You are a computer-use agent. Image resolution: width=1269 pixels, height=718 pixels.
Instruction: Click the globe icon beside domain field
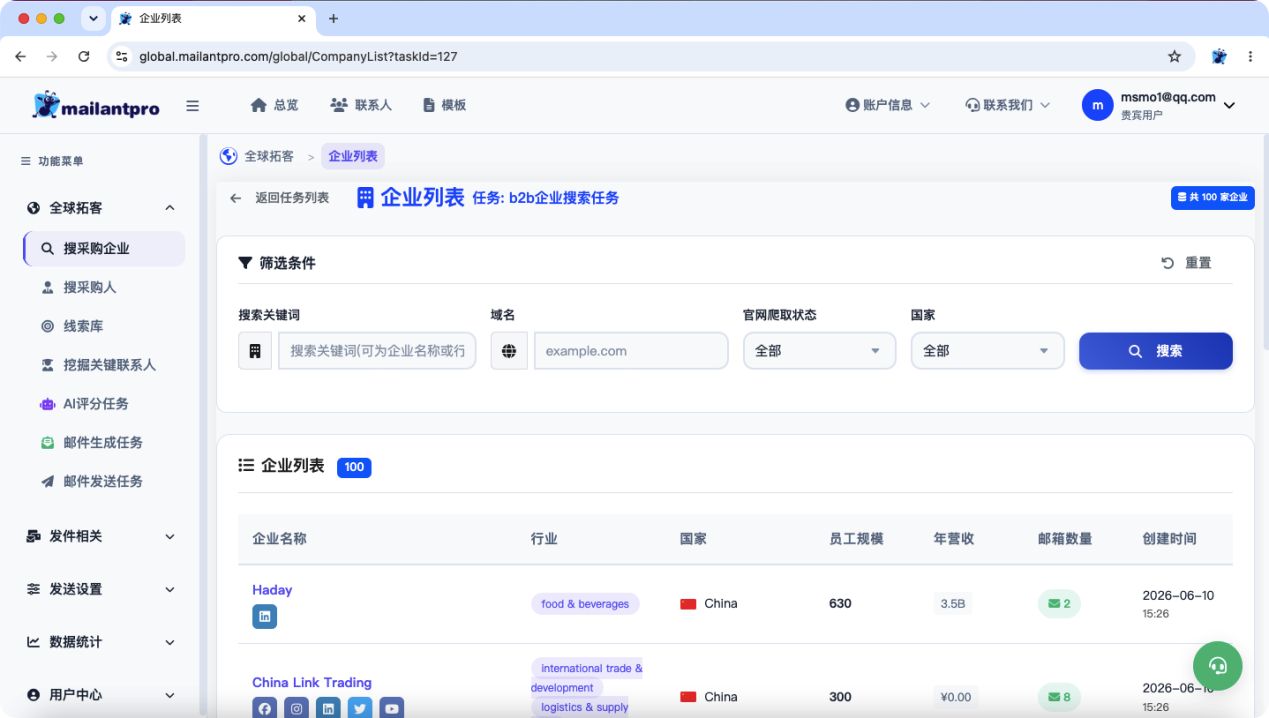(509, 351)
